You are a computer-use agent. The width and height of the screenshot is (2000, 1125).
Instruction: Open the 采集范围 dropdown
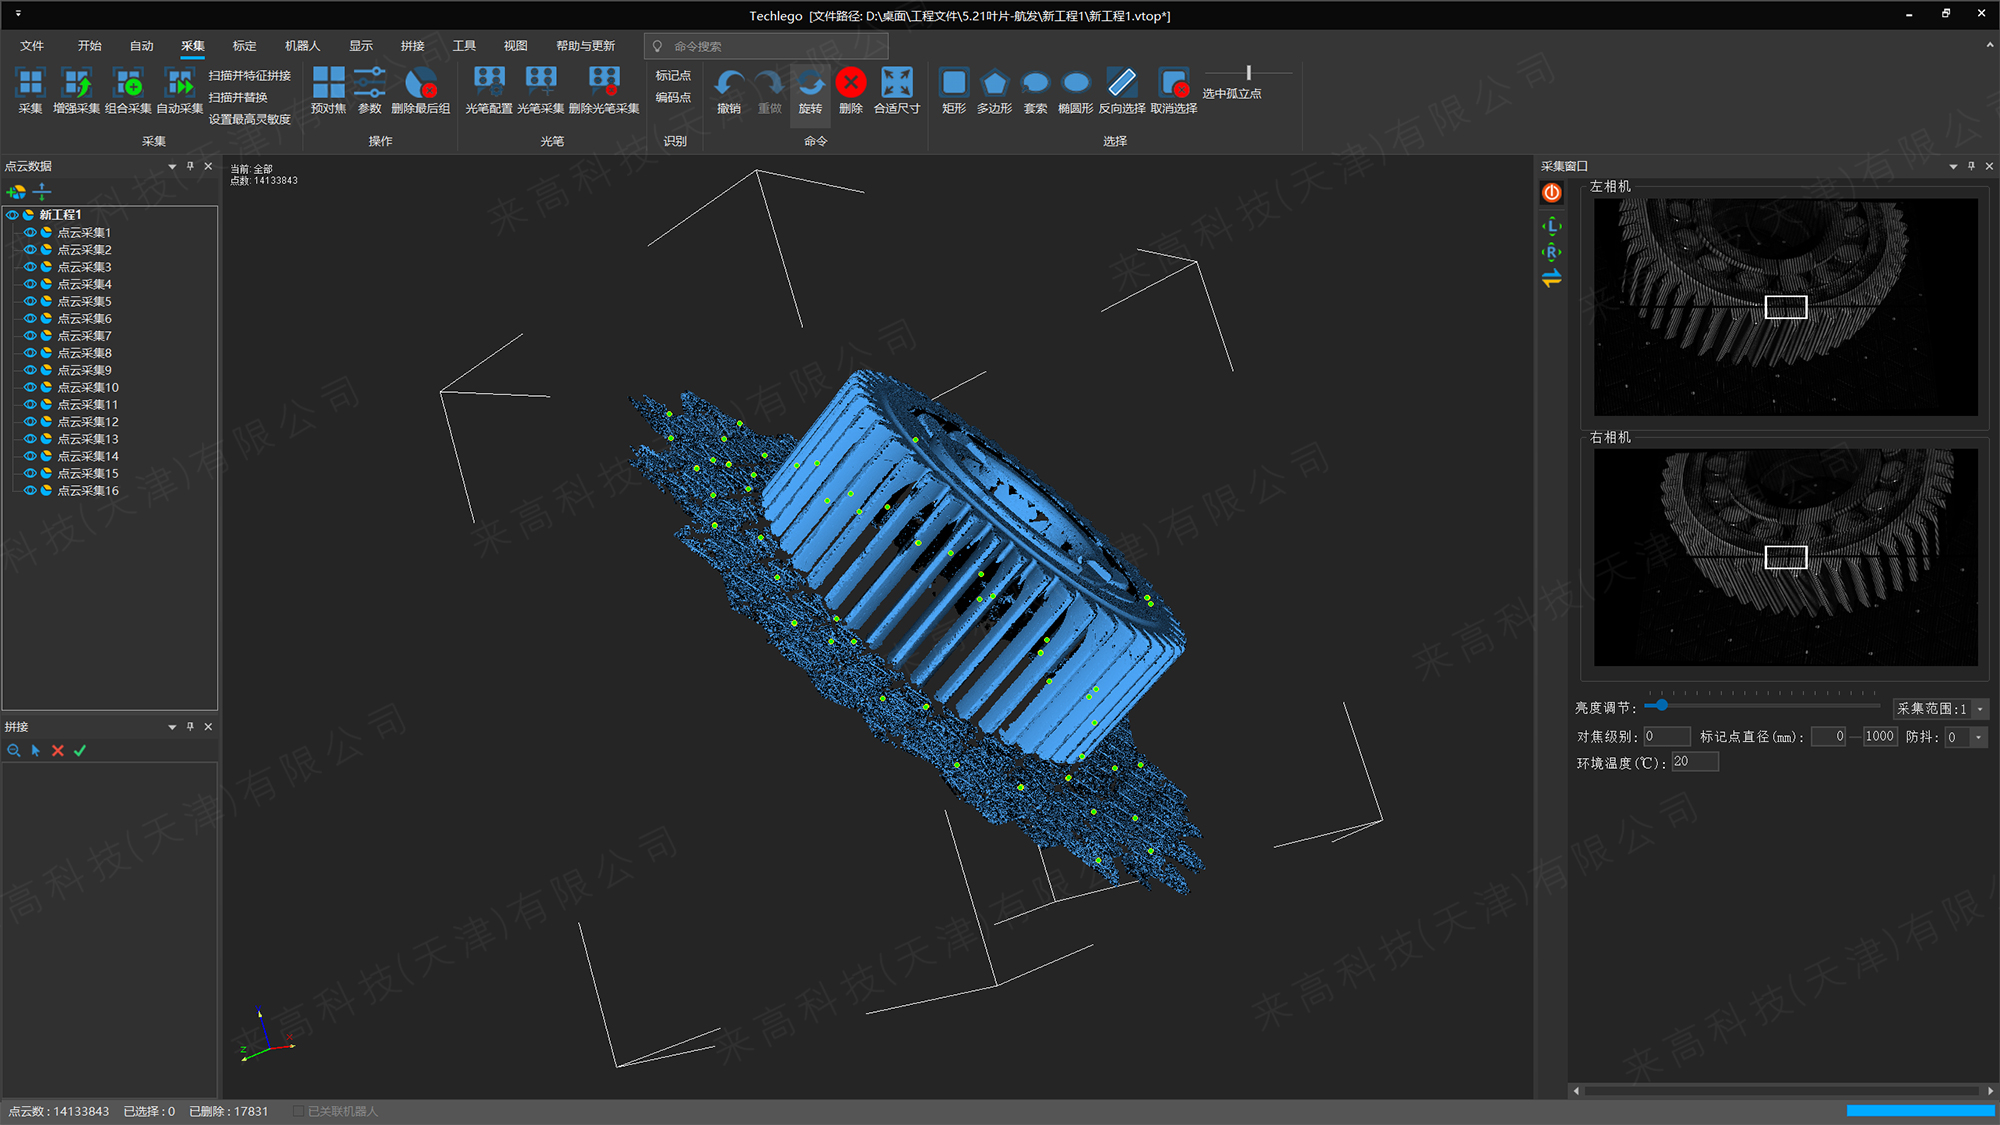[x=1980, y=709]
